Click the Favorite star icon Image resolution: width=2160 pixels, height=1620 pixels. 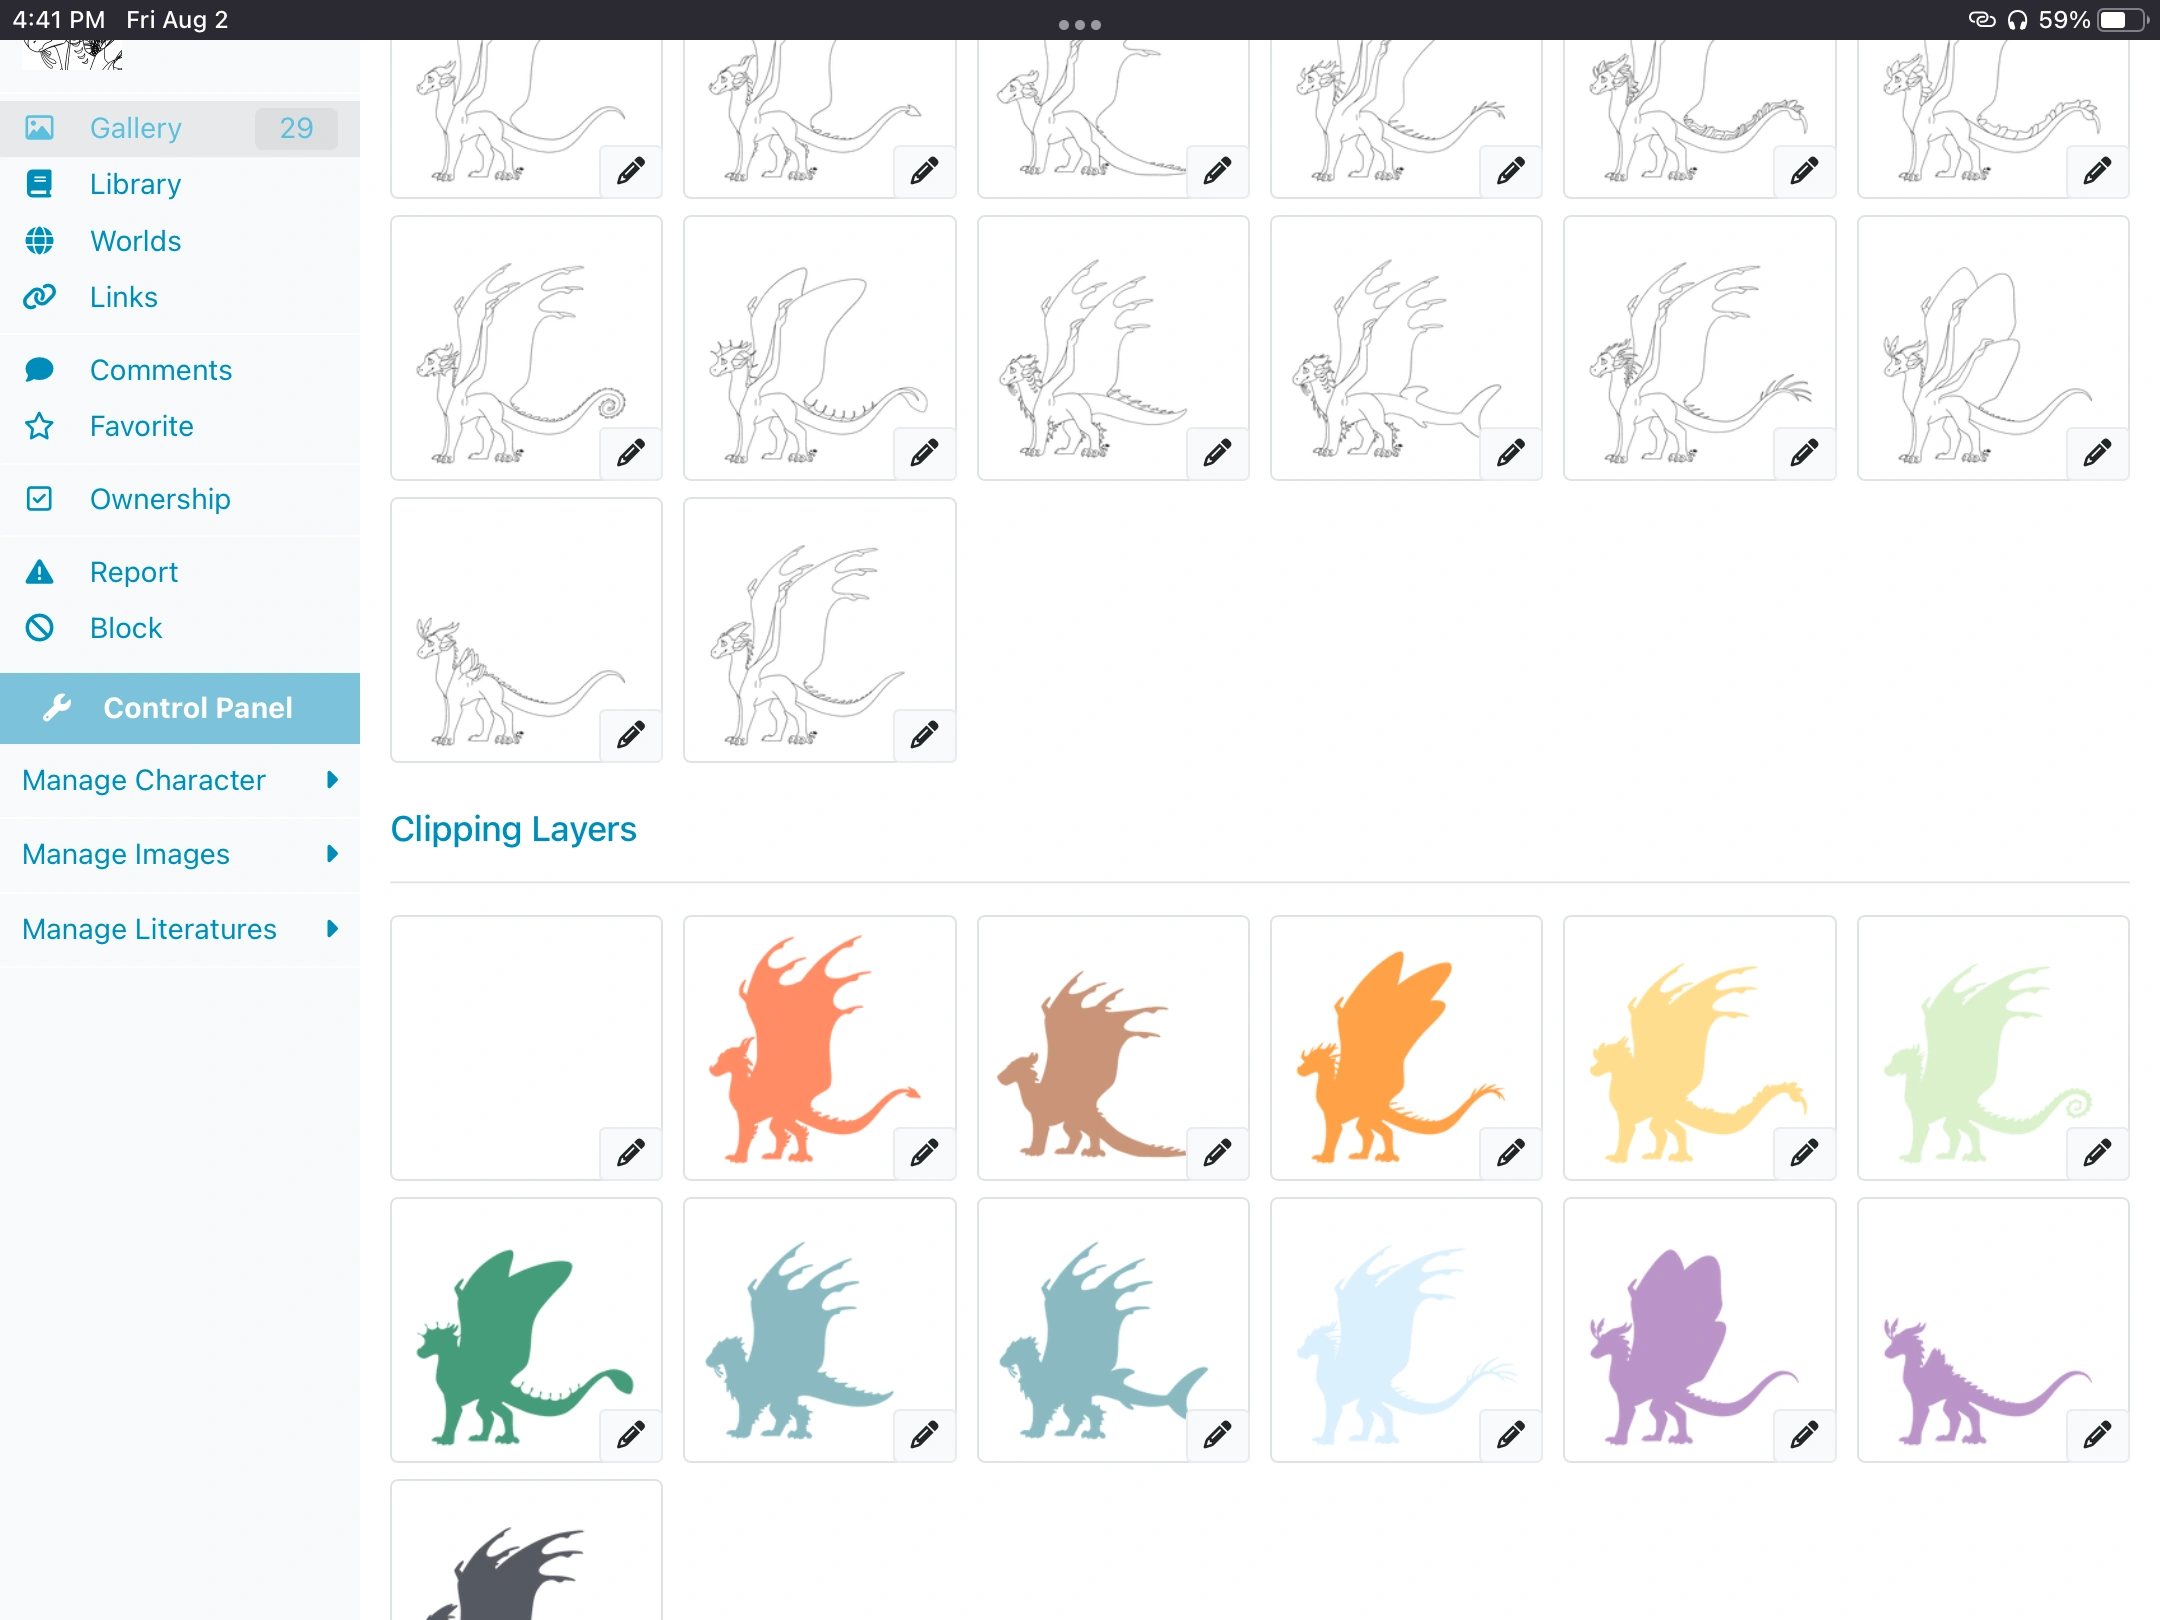(x=39, y=426)
